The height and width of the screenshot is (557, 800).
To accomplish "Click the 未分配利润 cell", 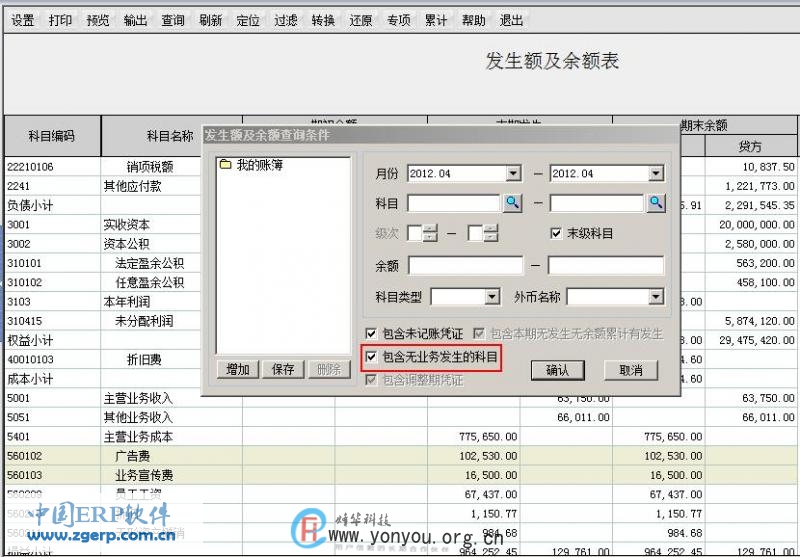I will (144, 321).
